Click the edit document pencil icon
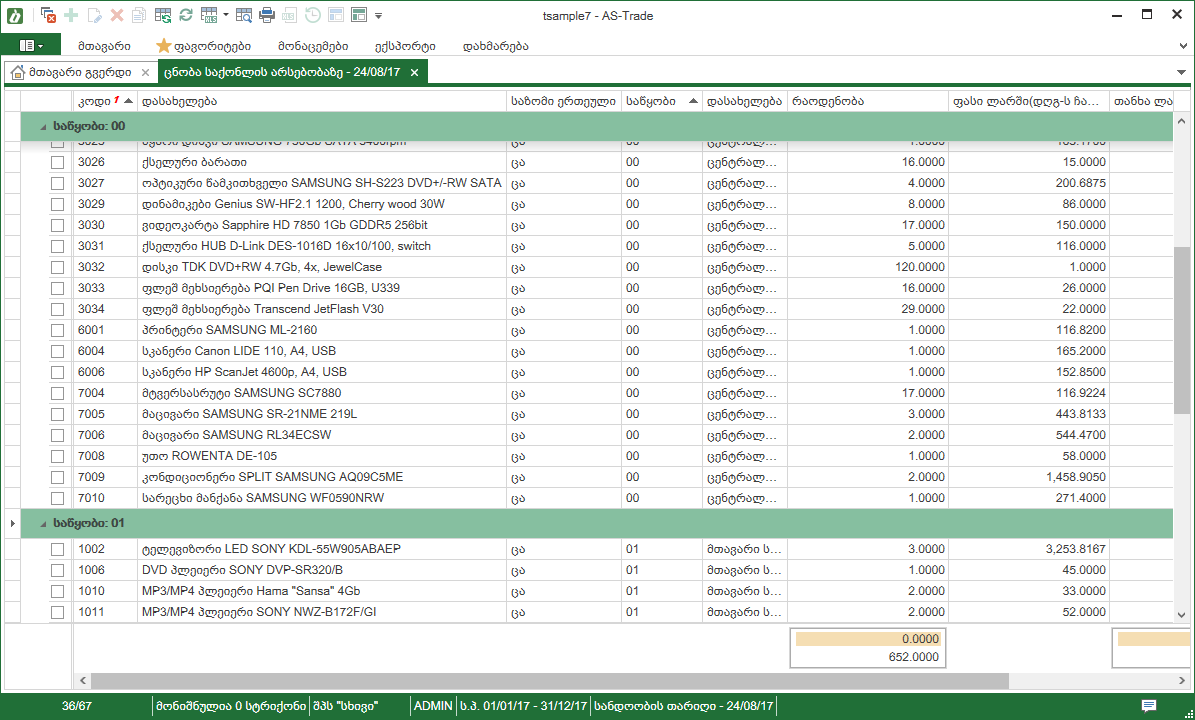1195x720 pixels. [x=95, y=15]
